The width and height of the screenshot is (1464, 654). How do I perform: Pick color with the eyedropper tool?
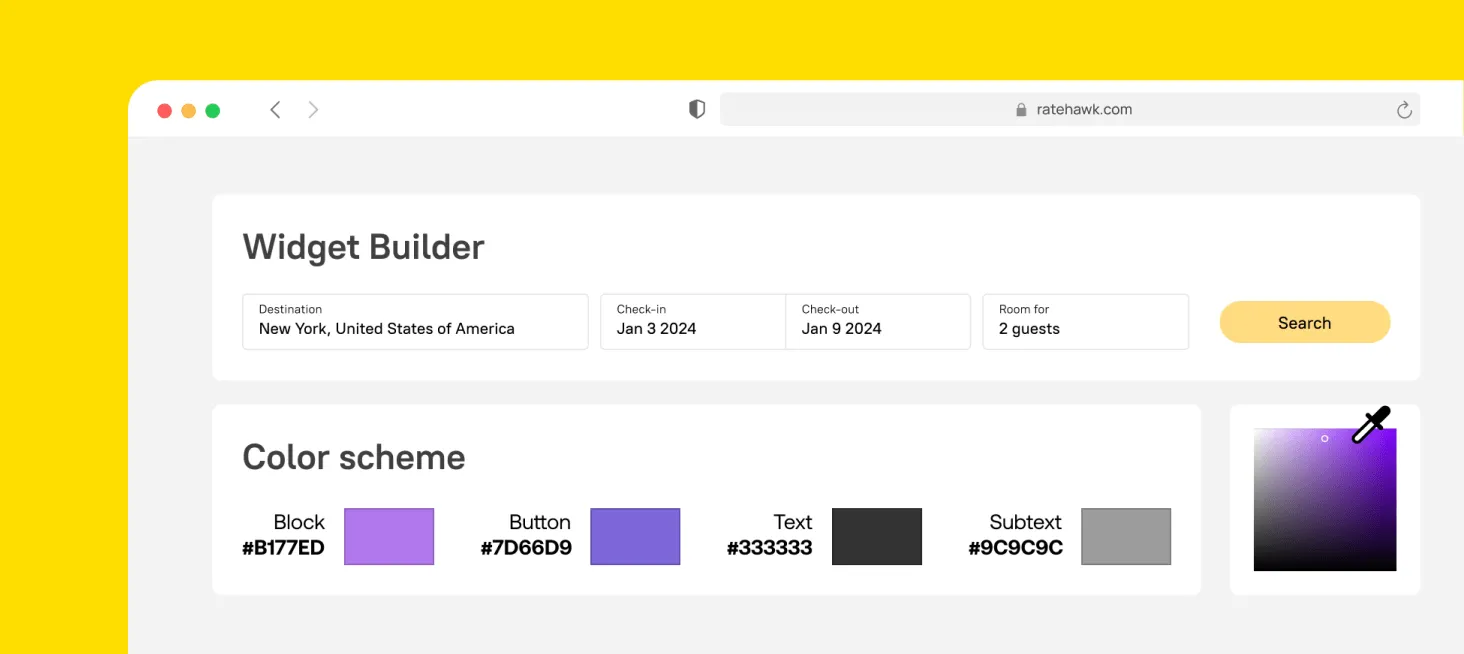click(1371, 424)
